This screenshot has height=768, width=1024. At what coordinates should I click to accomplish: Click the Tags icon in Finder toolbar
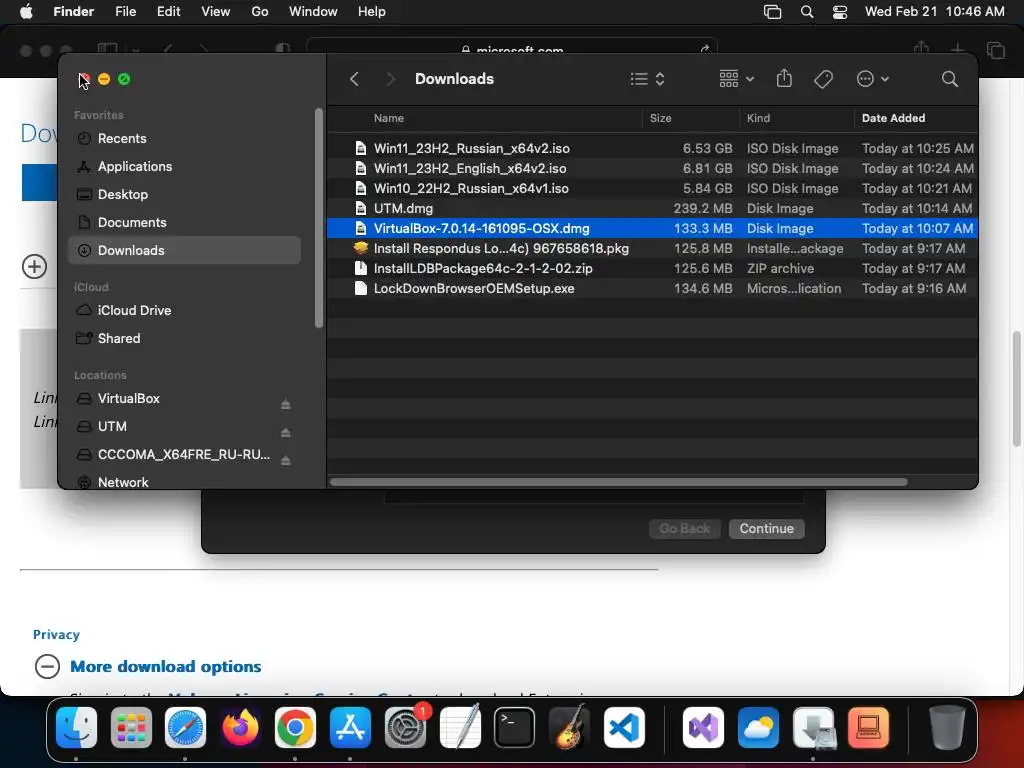(824, 79)
